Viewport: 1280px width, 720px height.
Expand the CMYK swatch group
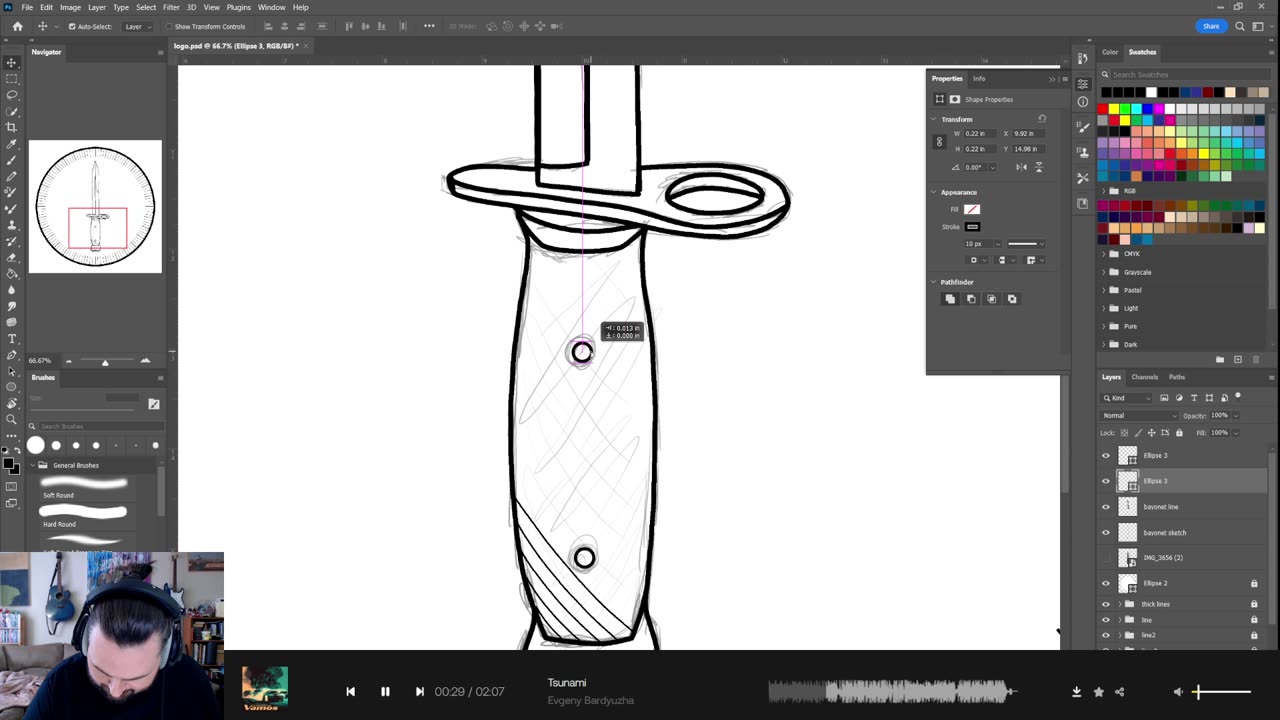coord(1104,254)
